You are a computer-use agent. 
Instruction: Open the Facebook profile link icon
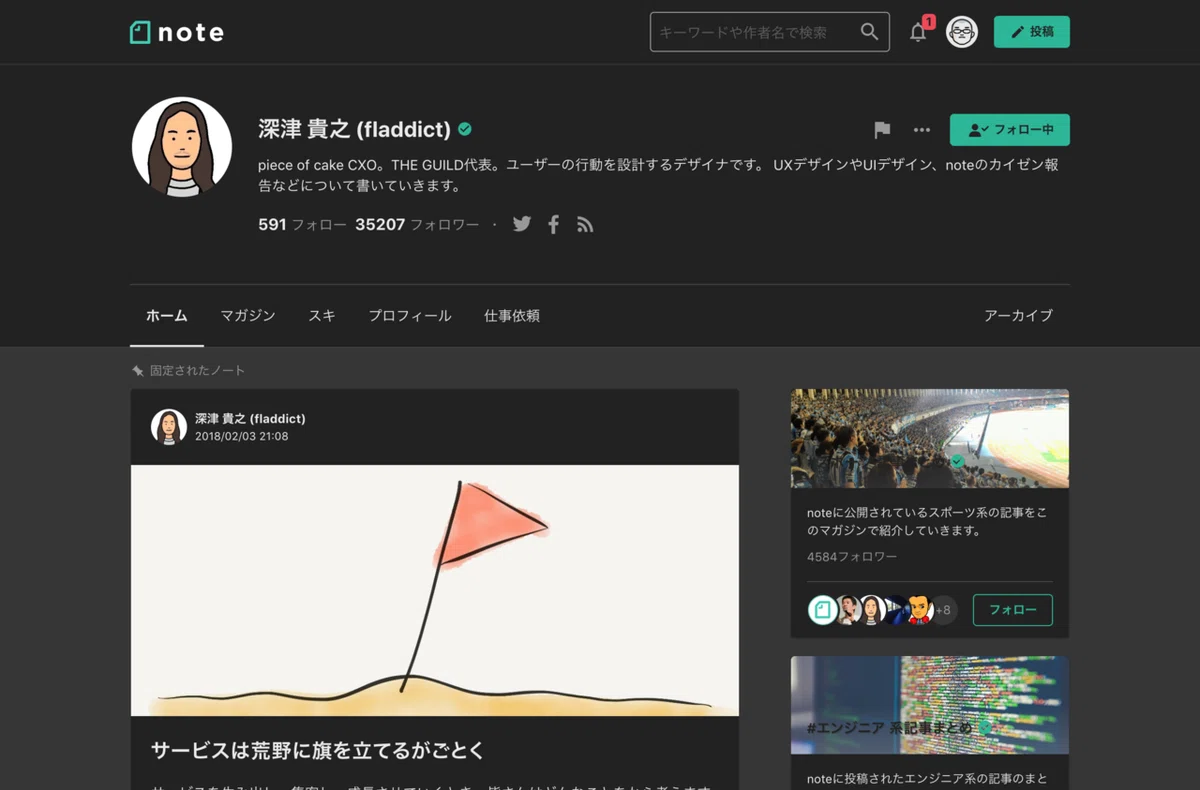(x=553, y=224)
